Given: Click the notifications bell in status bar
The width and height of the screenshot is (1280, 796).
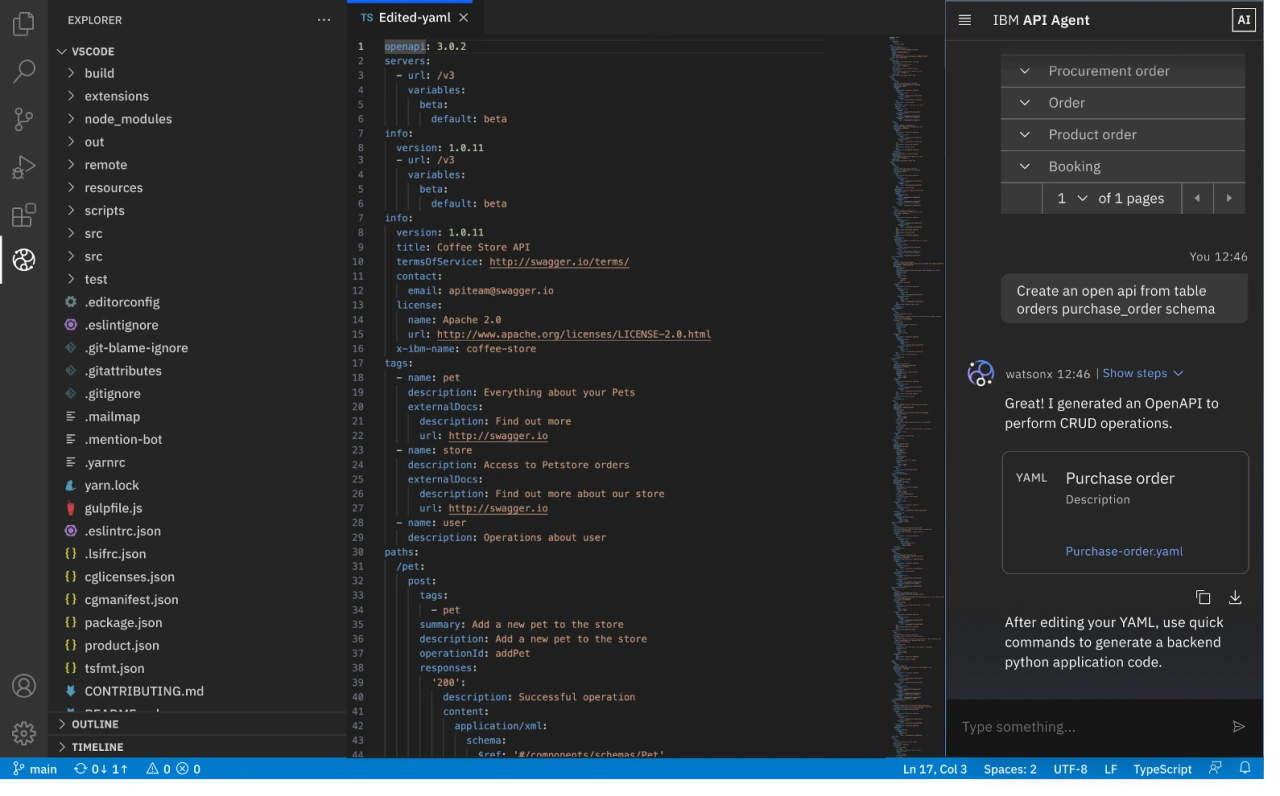Looking at the screenshot, I should pyautogui.click(x=1245, y=769).
